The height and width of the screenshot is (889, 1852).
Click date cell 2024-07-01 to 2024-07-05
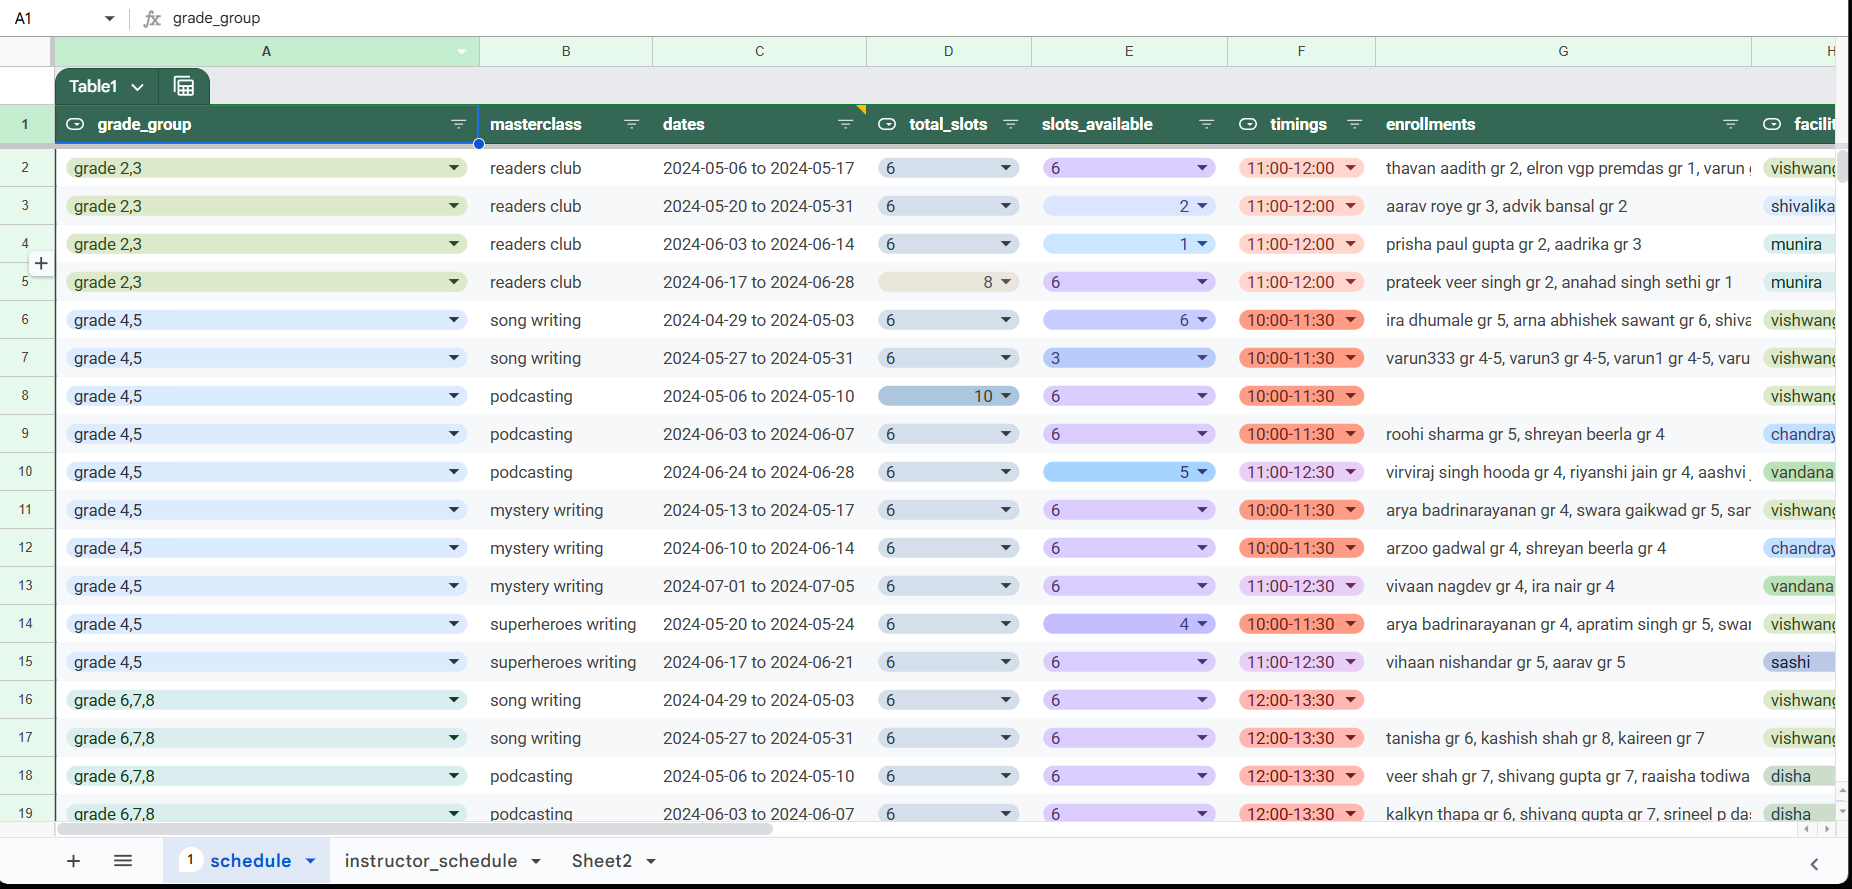tap(759, 586)
